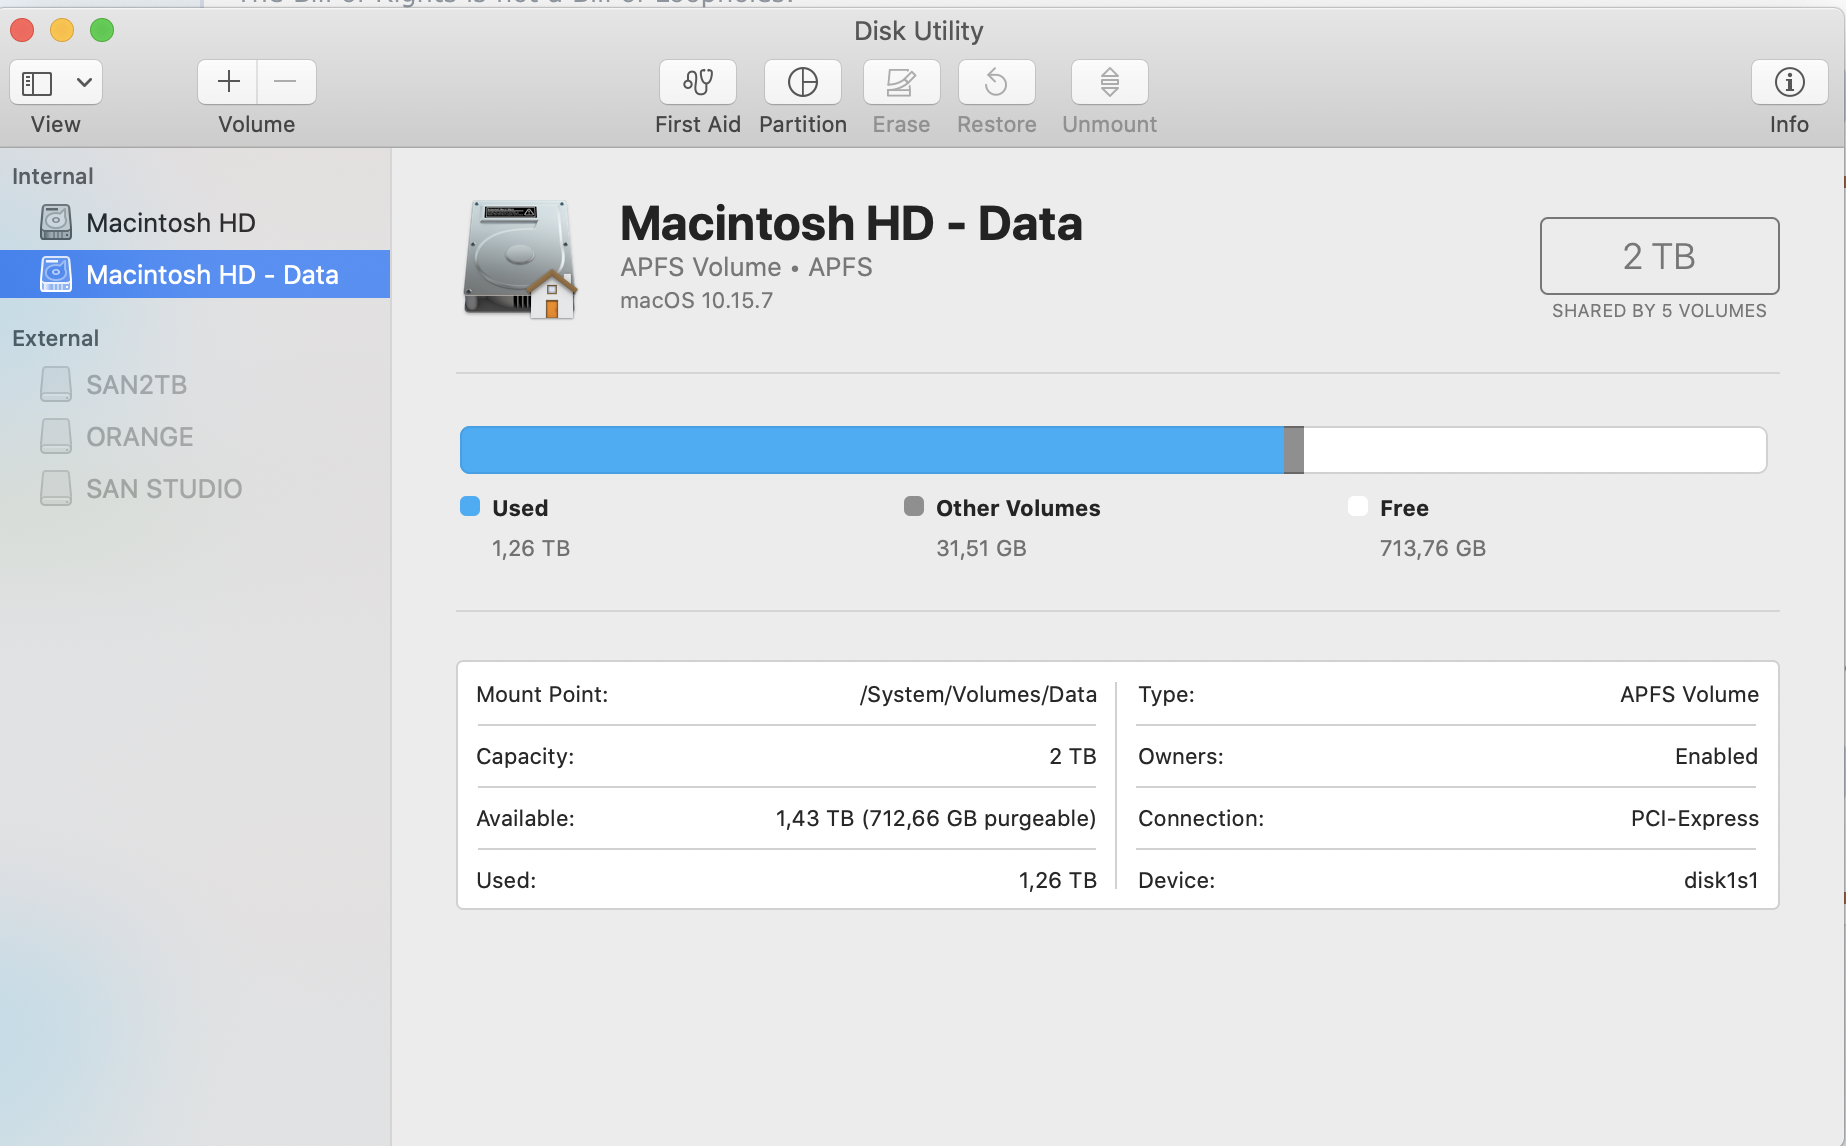
Task: Open the View sidebar icon
Action: [38, 83]
